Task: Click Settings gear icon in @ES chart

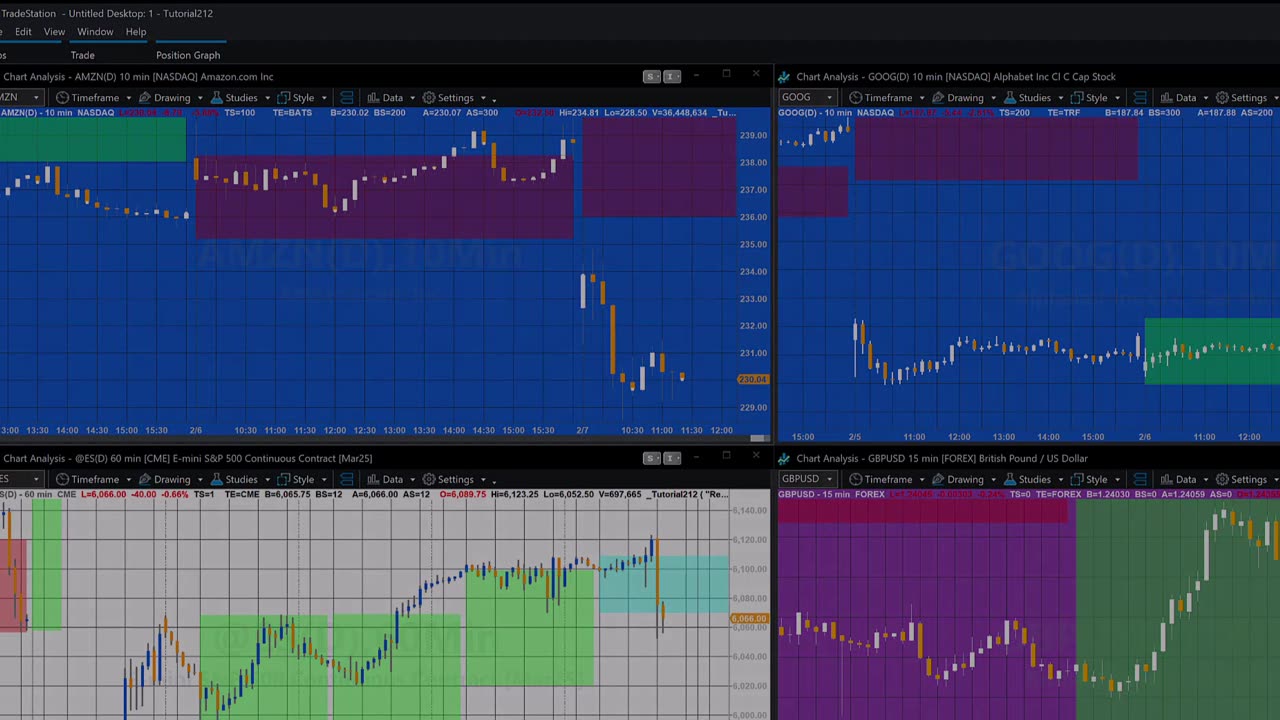Action: coord(429,480)
